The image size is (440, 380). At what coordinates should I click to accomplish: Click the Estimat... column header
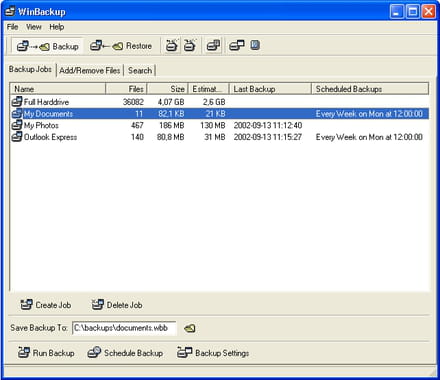click(209, 89)
